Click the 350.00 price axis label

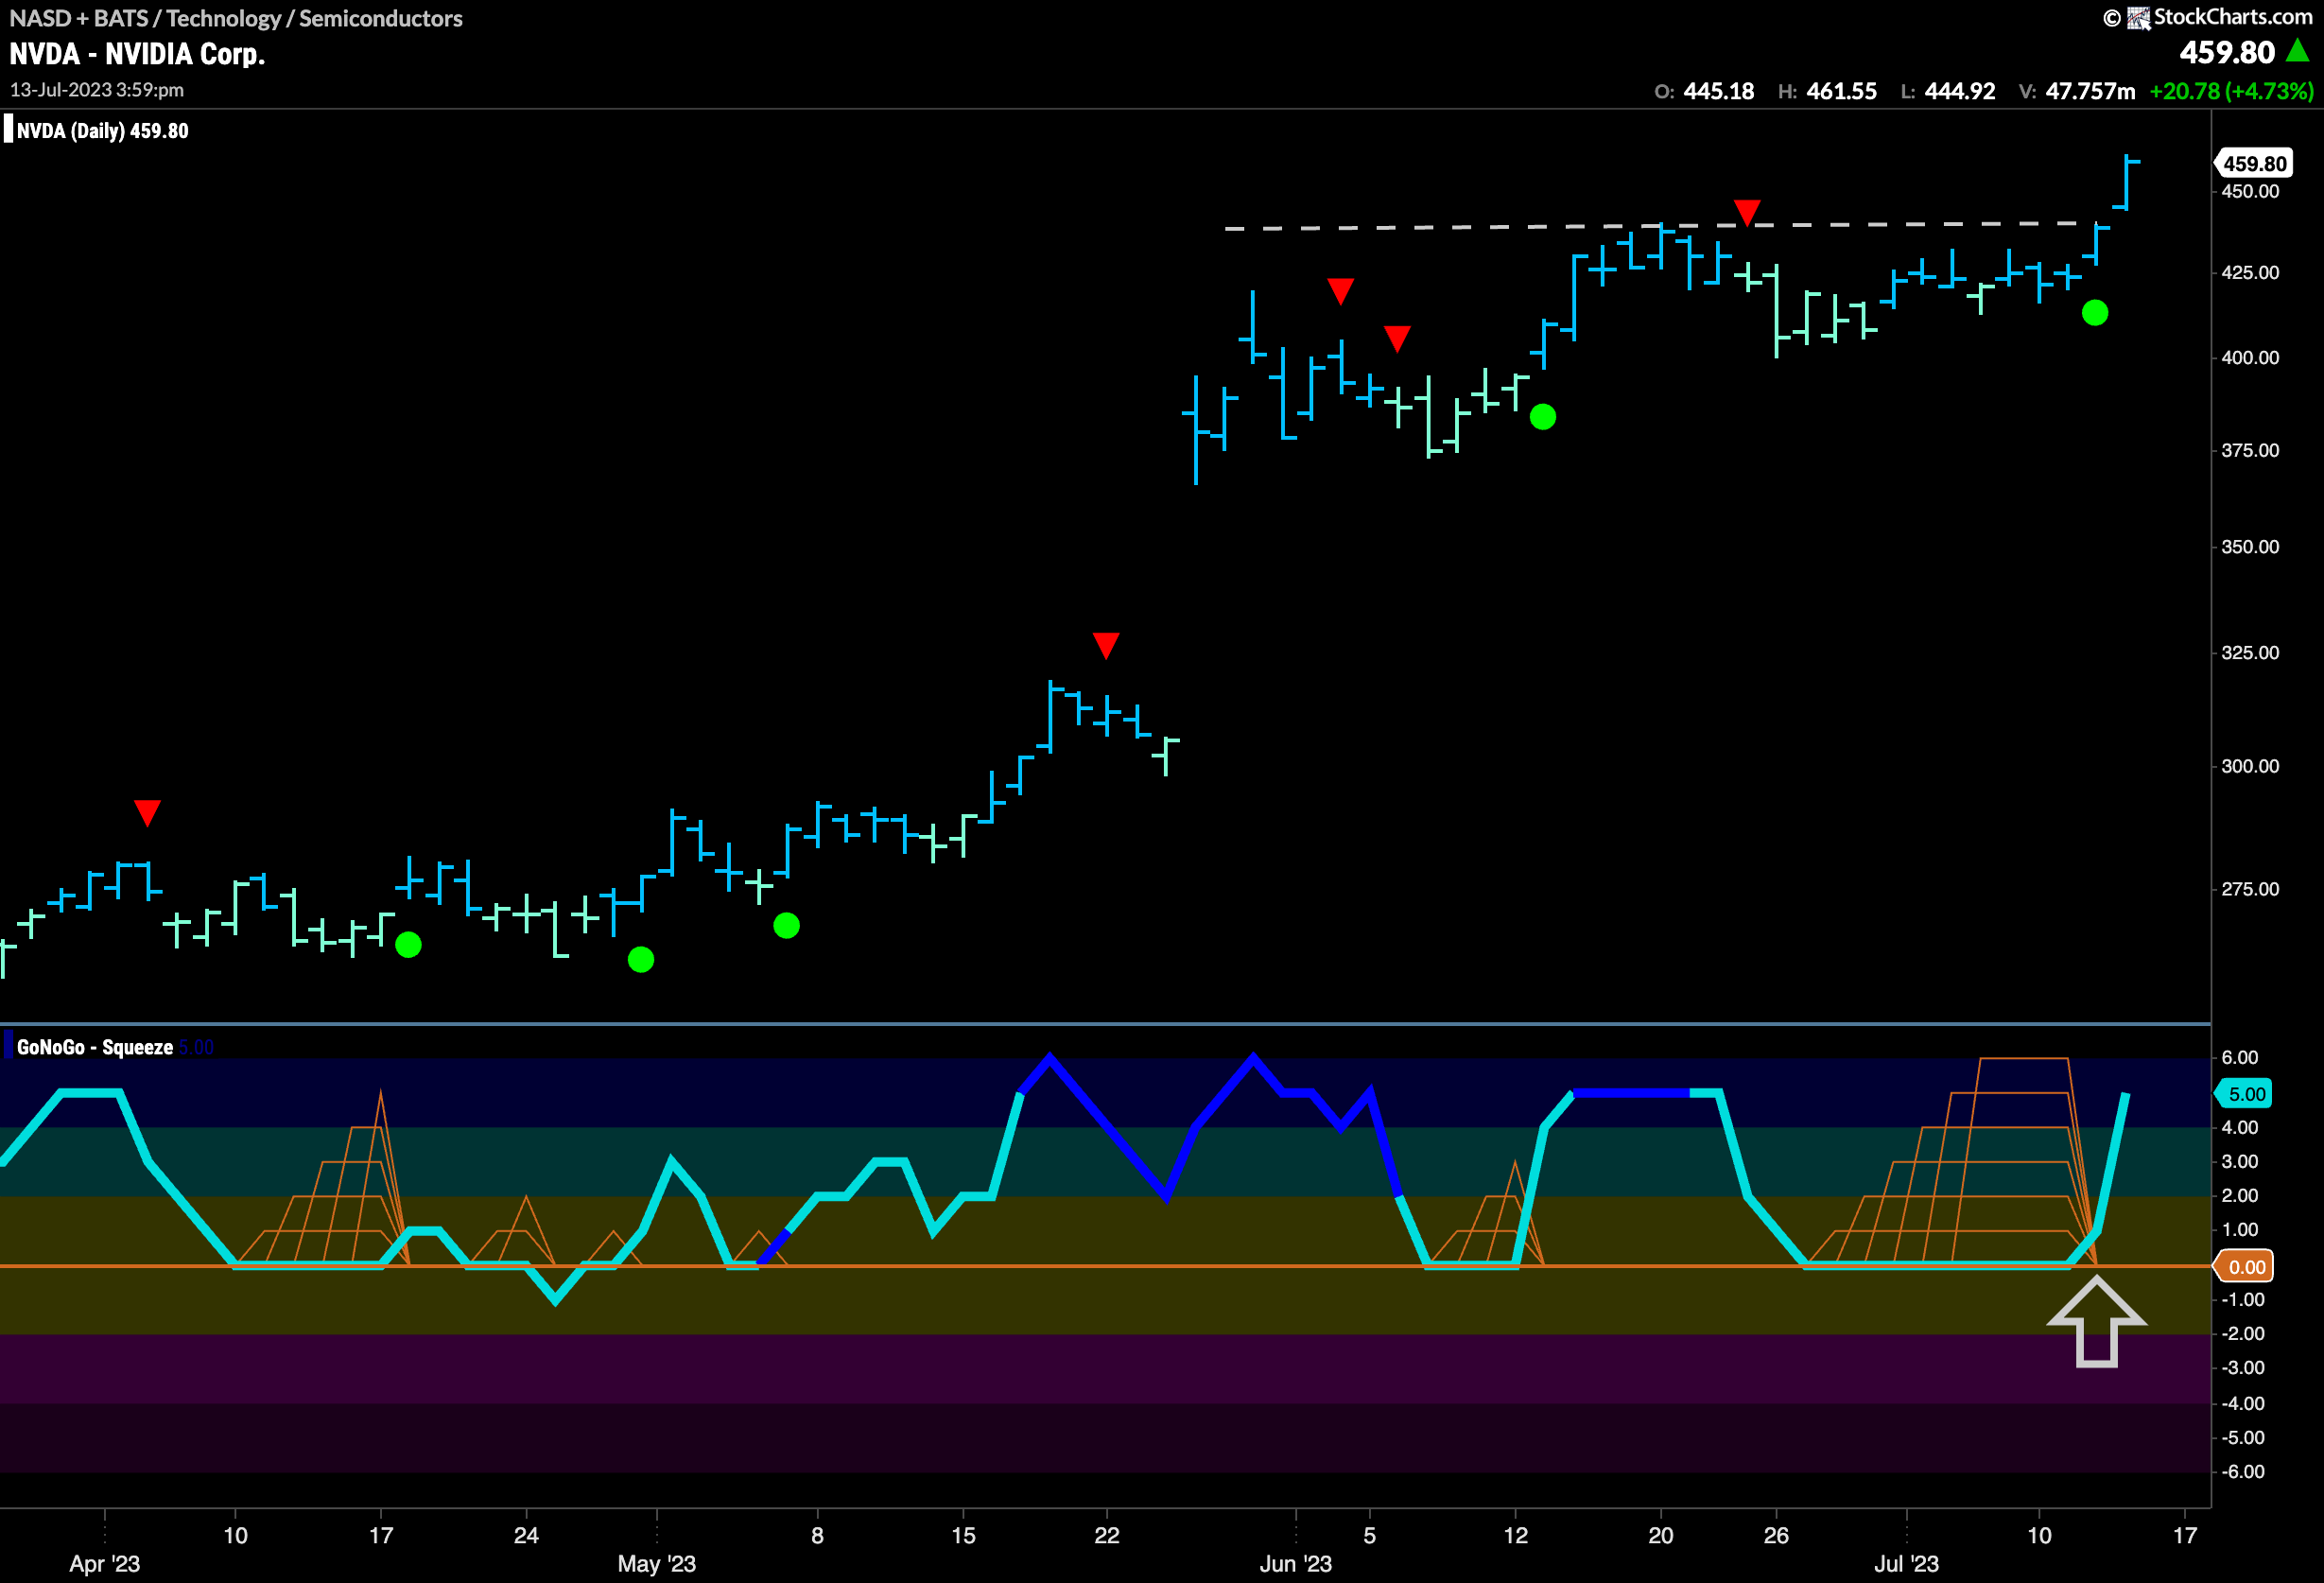coord(2249,547)
